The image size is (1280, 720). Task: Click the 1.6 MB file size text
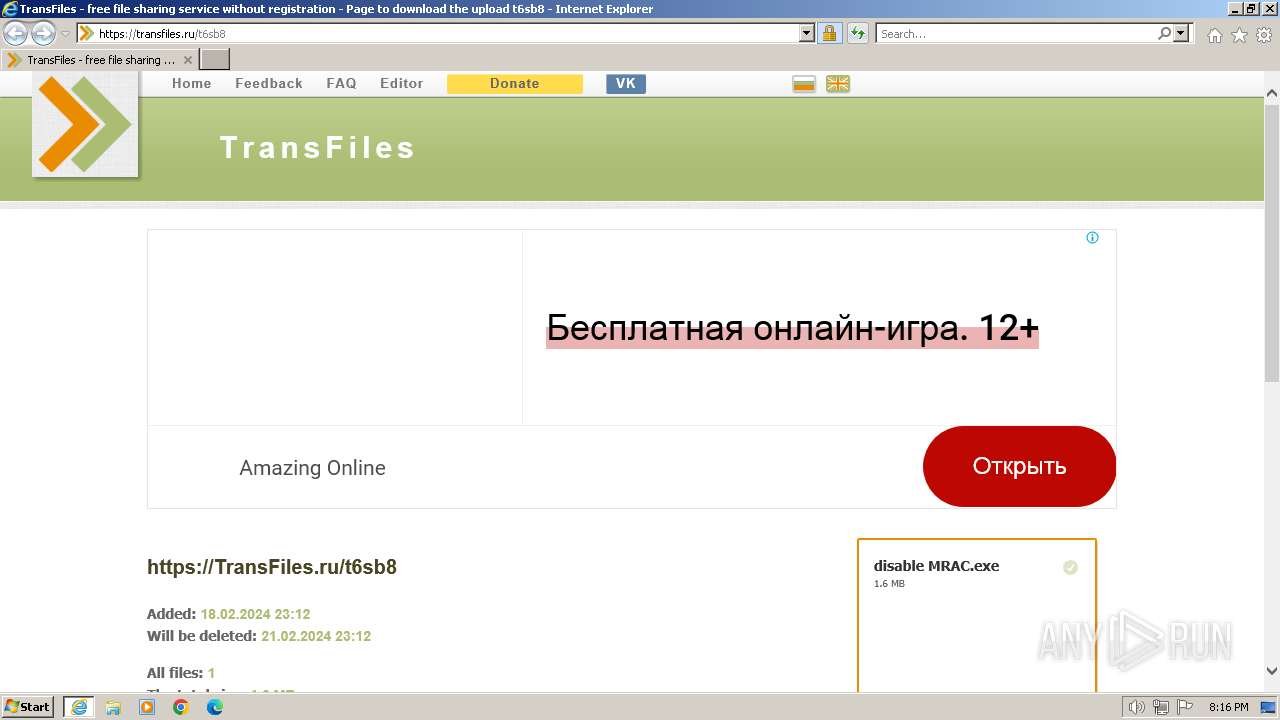pyautogui.click(x=889, y=584)
